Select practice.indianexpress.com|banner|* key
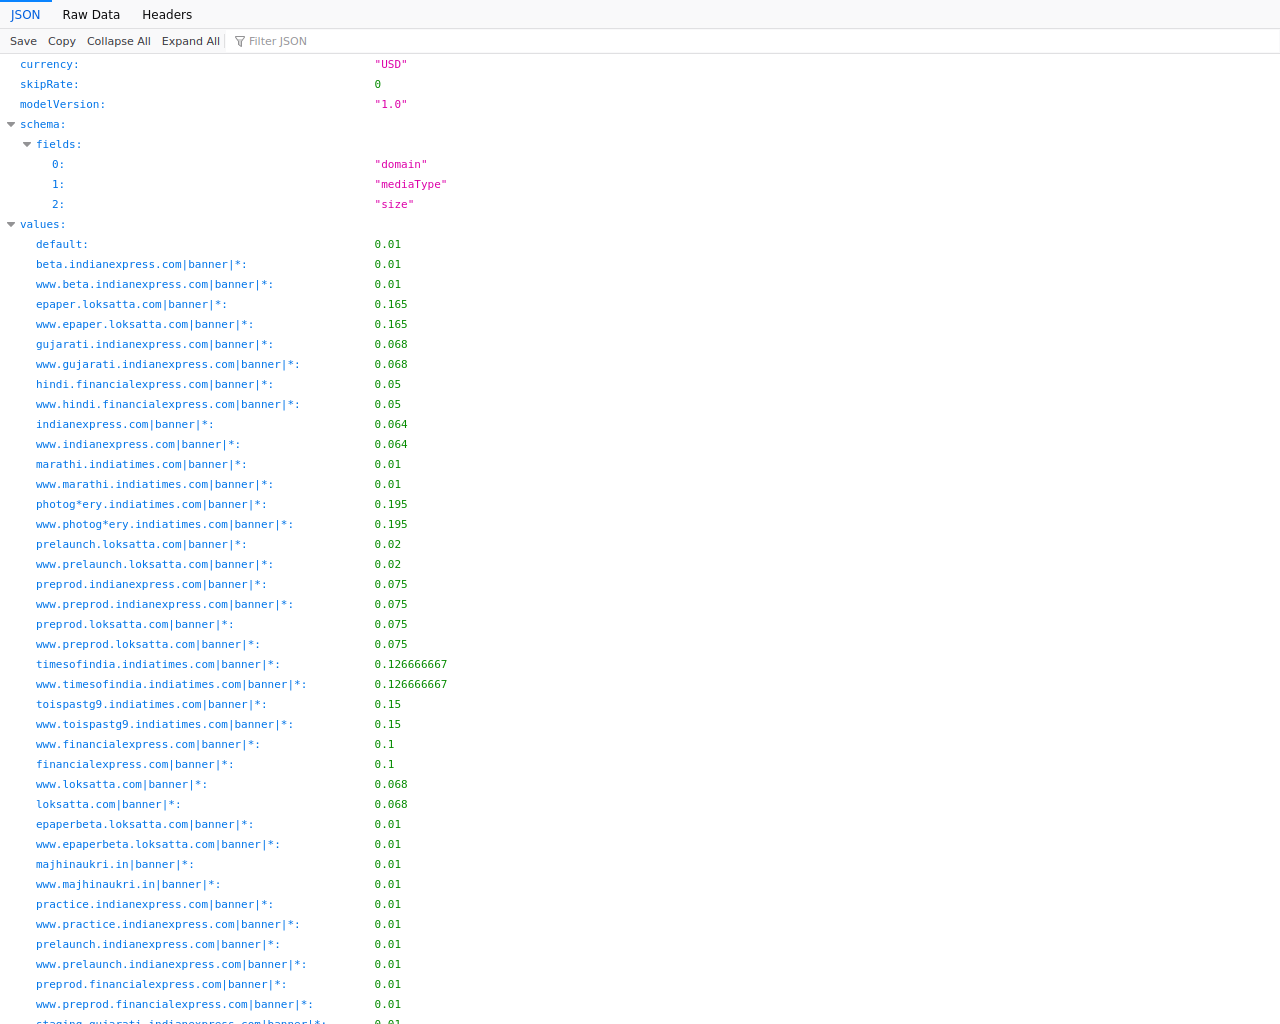 155,904
